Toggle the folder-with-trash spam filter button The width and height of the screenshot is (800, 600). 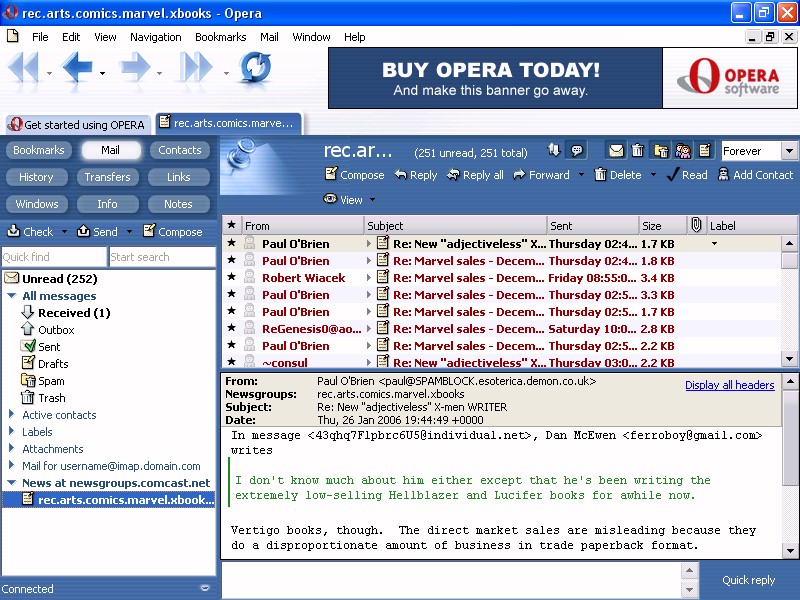pyautogui.click(x=661, y=150)
